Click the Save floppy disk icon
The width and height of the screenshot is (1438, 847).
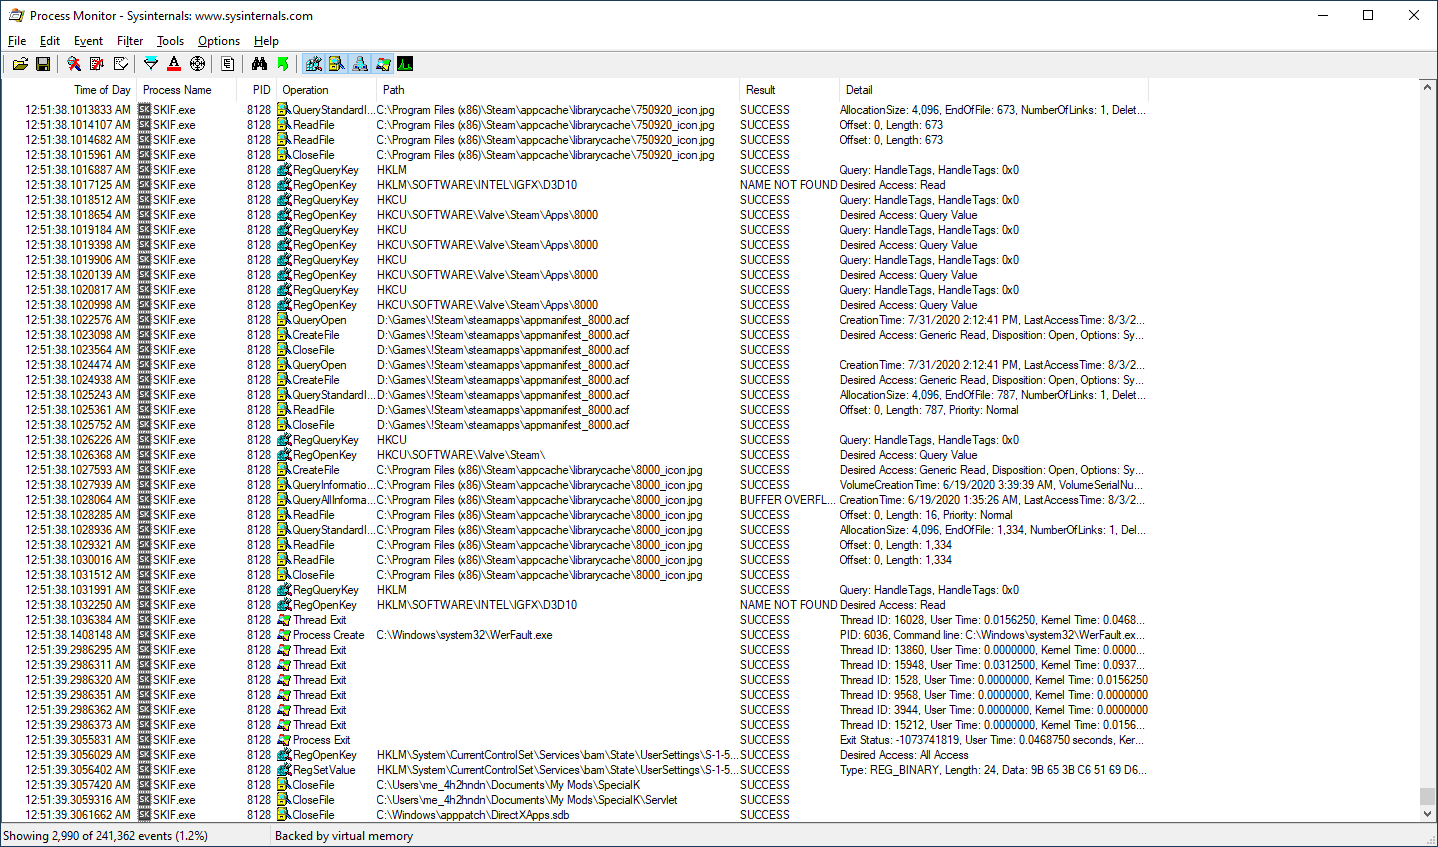pyautogui.click(x=43, y=64)
